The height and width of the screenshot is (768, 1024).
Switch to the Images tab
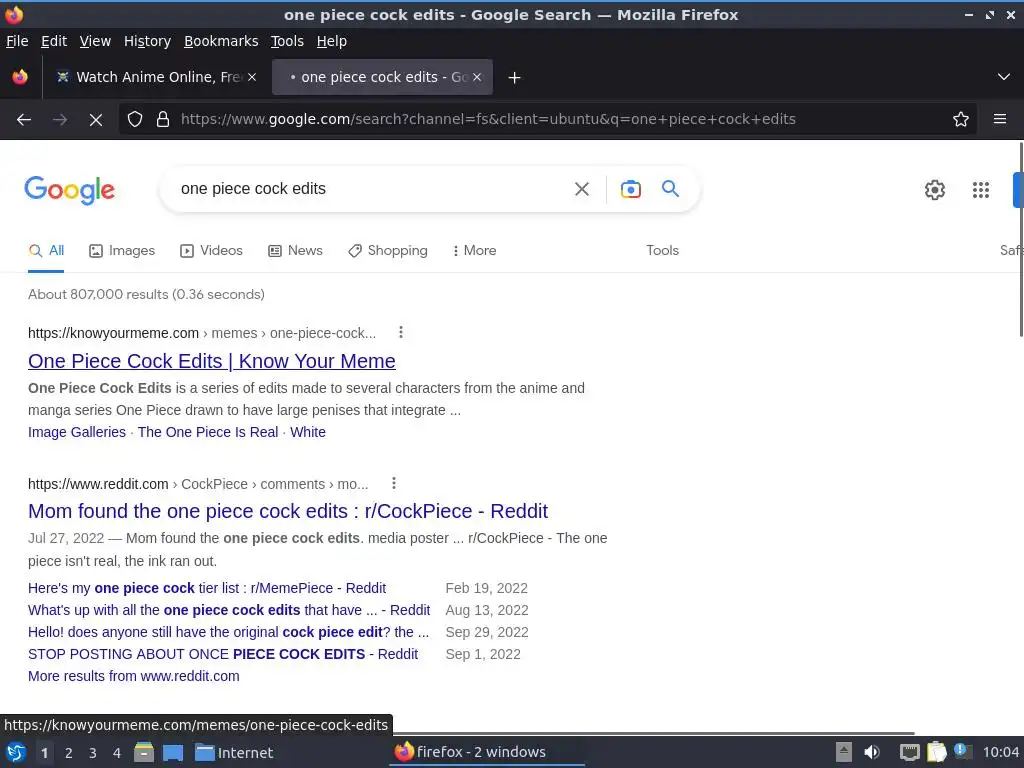coord(122,251)
